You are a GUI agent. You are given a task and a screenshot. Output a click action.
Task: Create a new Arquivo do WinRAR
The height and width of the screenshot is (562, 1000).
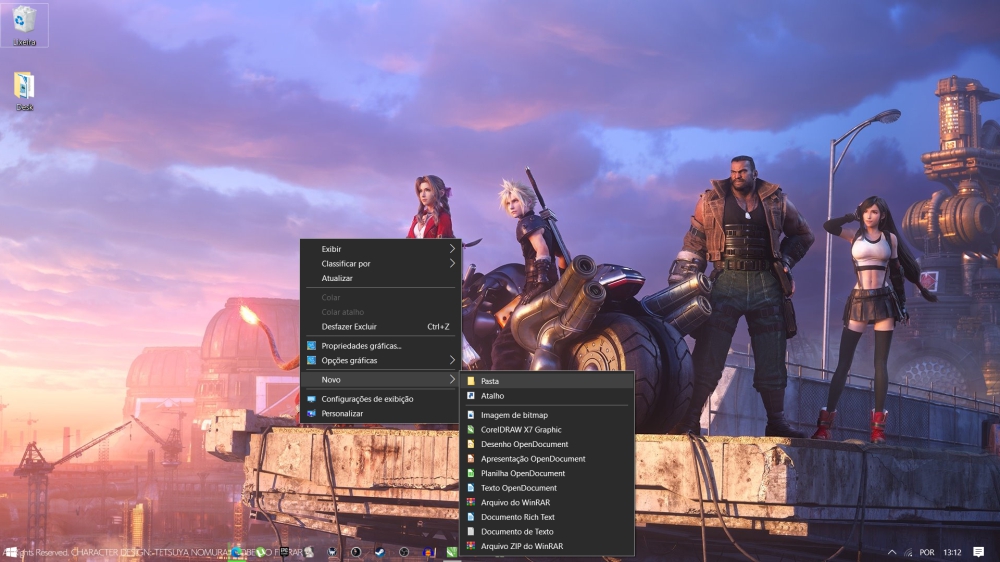[547, 503]
